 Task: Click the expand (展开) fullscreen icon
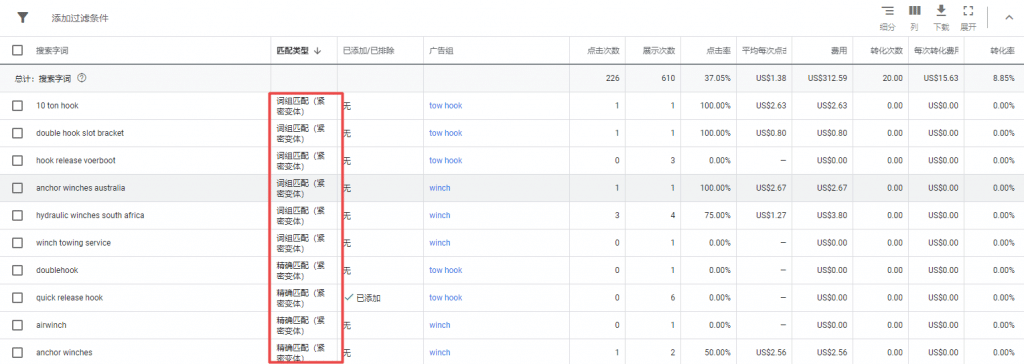pyautogui.click(x=968, y=11)
